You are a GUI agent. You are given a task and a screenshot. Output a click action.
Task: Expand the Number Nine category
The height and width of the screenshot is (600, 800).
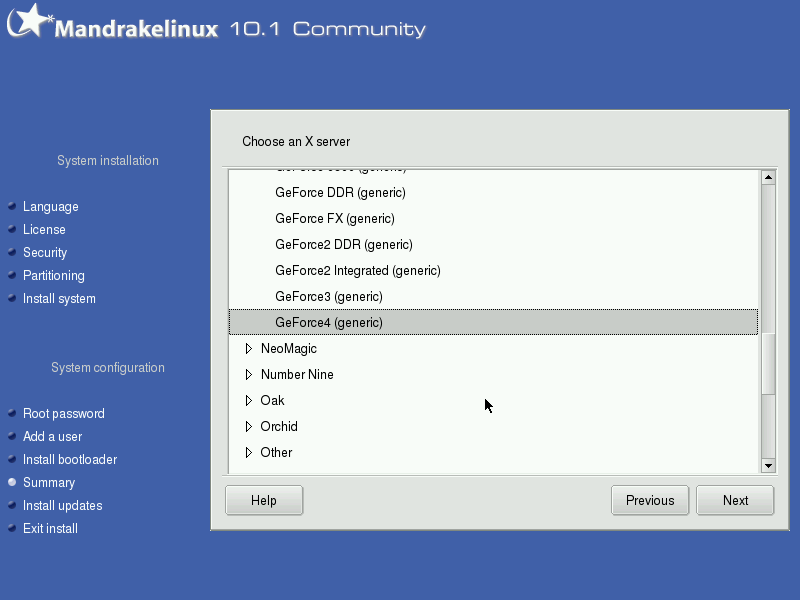(x=248, y=374)
